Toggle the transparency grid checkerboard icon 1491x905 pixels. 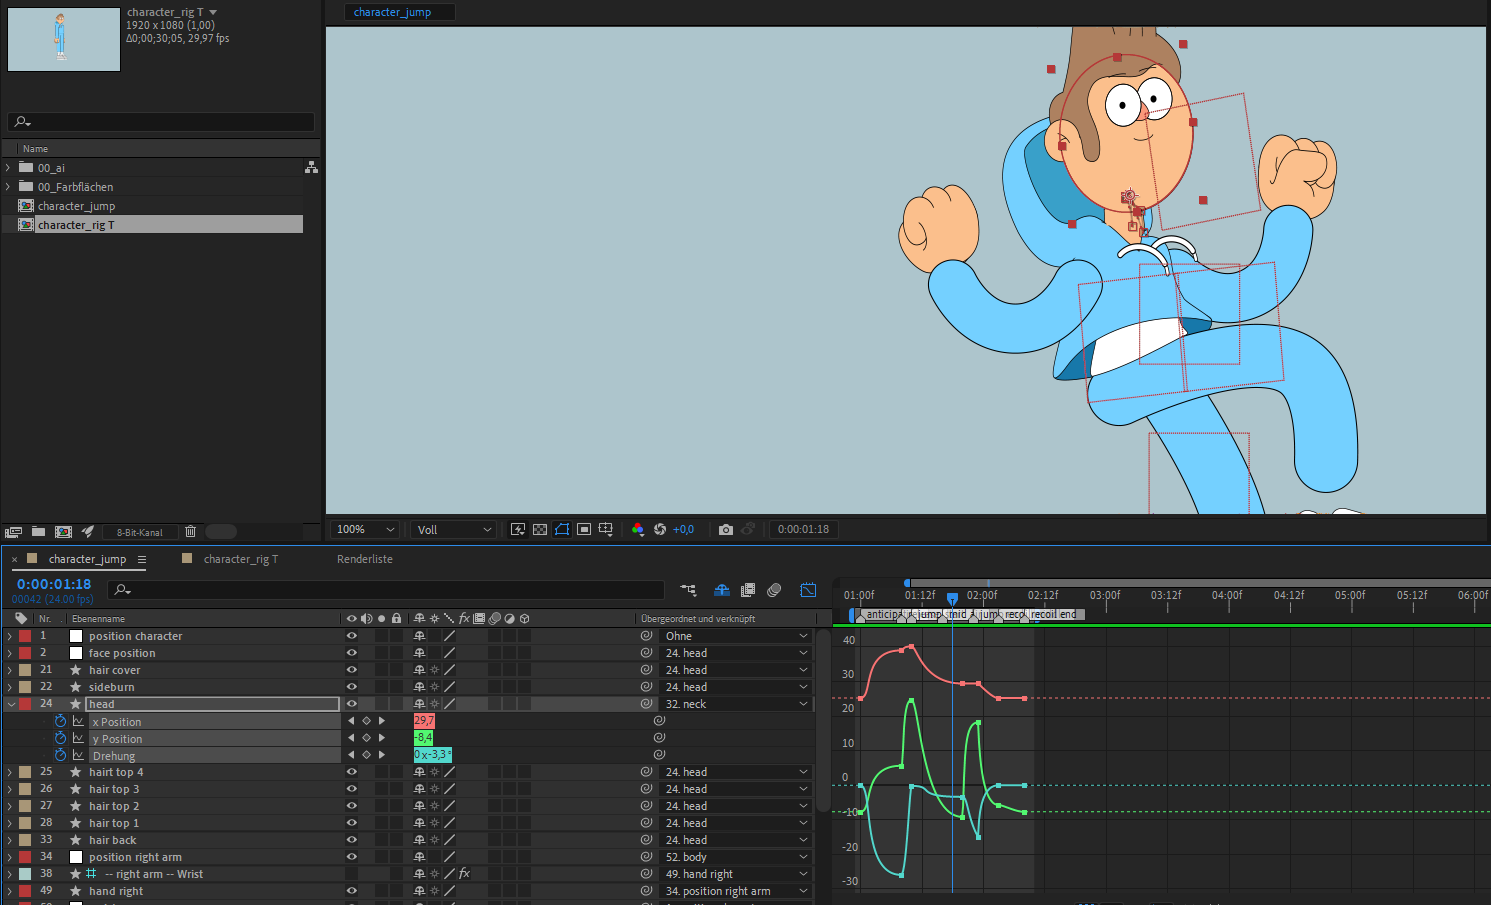pos(540,530)
